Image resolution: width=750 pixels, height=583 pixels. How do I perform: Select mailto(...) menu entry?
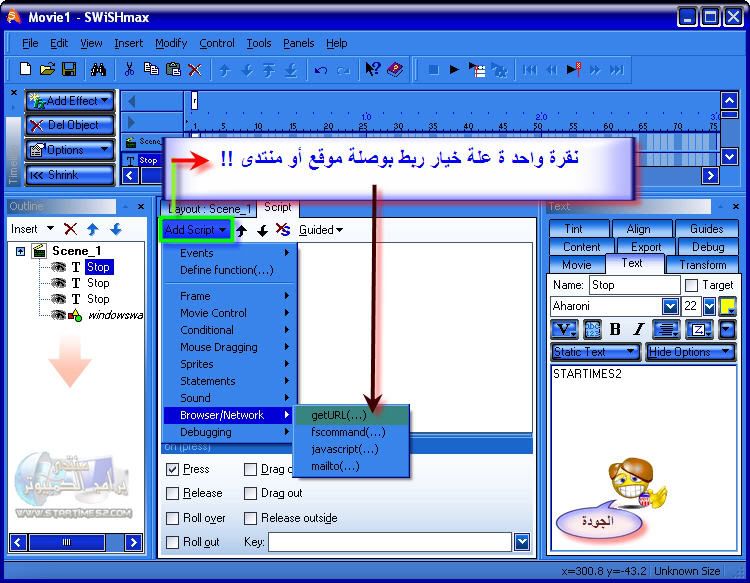[x=352, y=466]
